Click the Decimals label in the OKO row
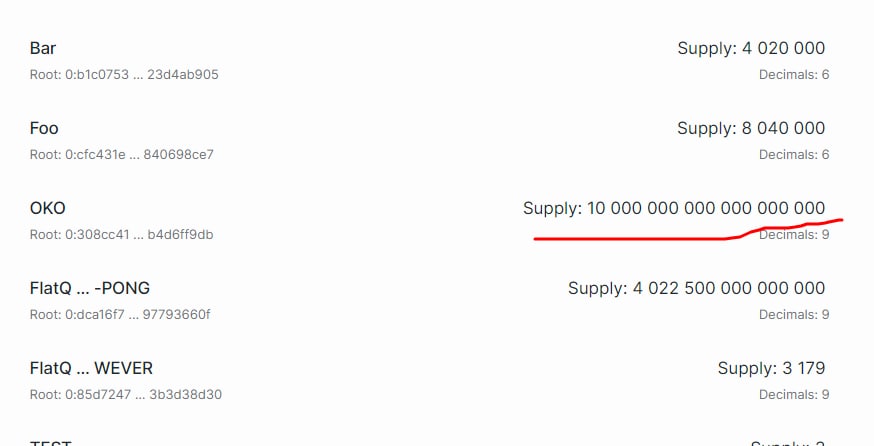The image size is (874, 446). coord(794,235)
